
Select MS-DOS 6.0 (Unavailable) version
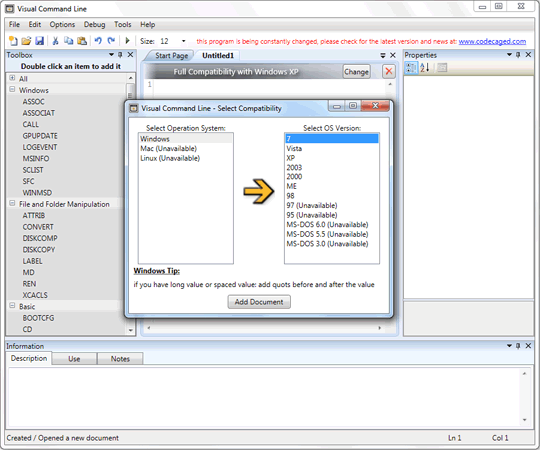point(332,224)
